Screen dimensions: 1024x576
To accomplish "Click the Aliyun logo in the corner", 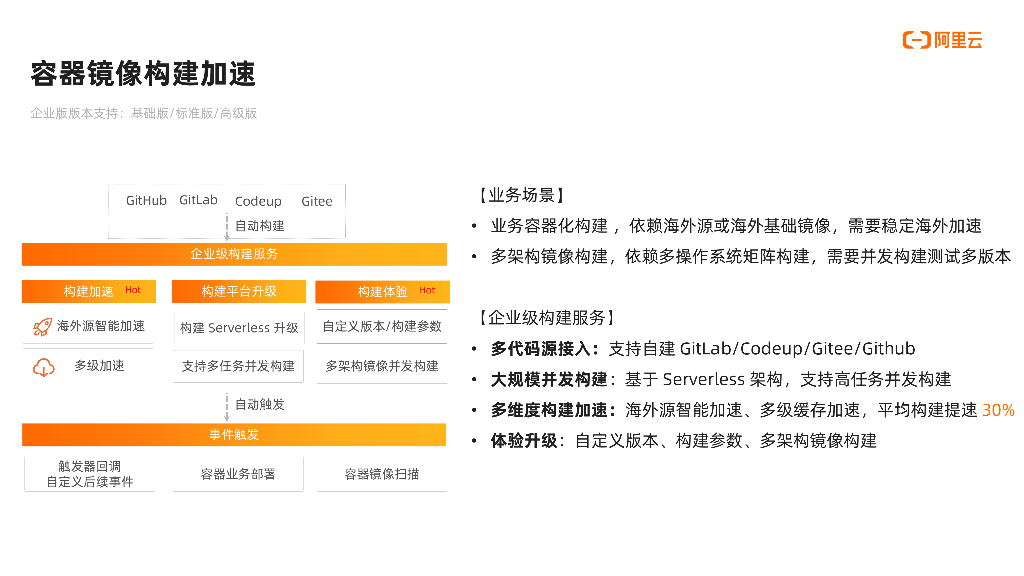I will click(942, 40).
